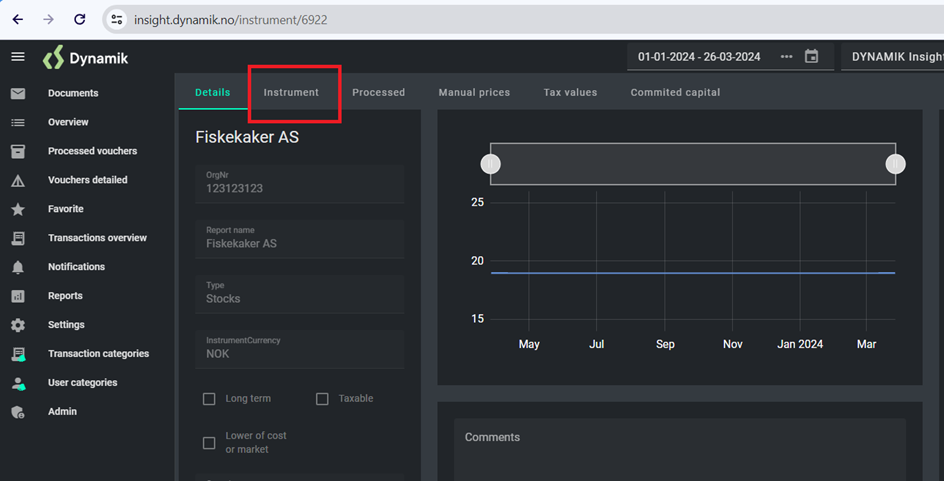The height and width of the screenshot is (481, 944).
Task: Click the Vouchers detailed warning icon
Action: [x=18, y=181]
